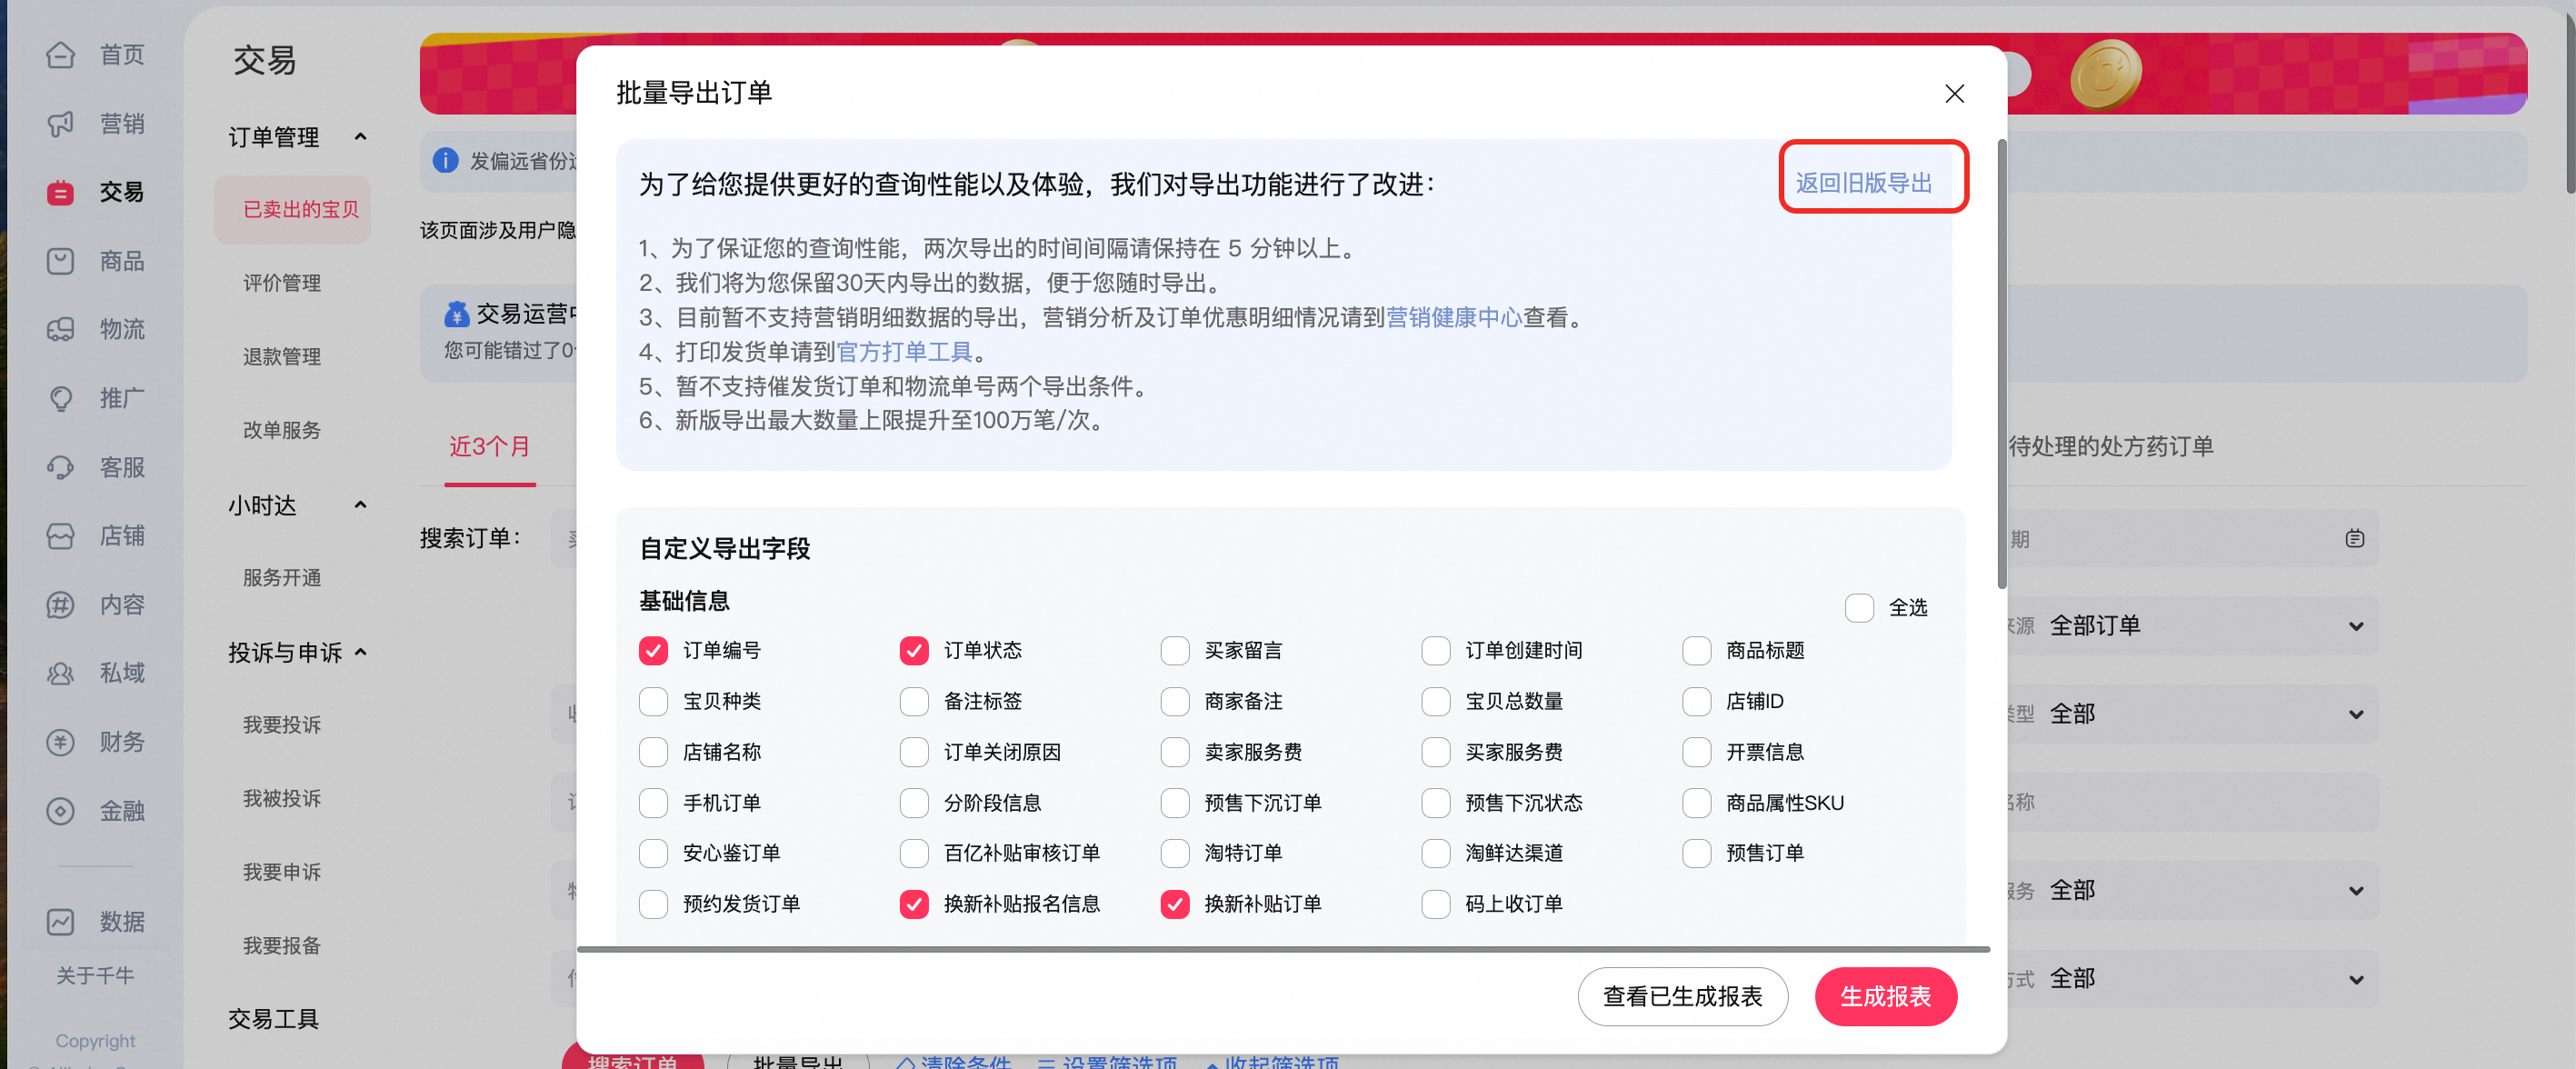The width and height of the screenshot is (2576, 1069).
Task: Open the 官方打单工具 link
Action: tap(904, 352)
